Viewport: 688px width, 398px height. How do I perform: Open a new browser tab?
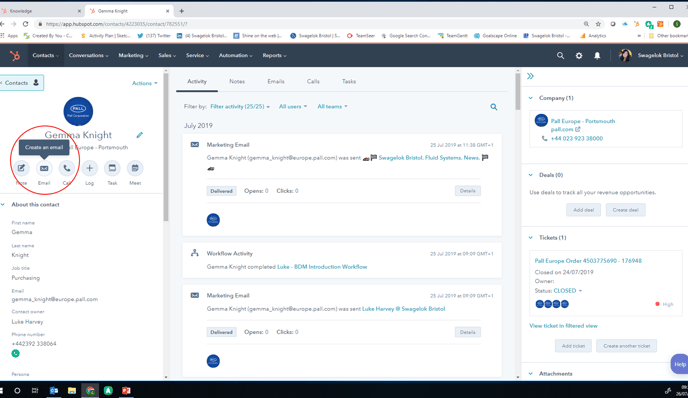point(181,11)
